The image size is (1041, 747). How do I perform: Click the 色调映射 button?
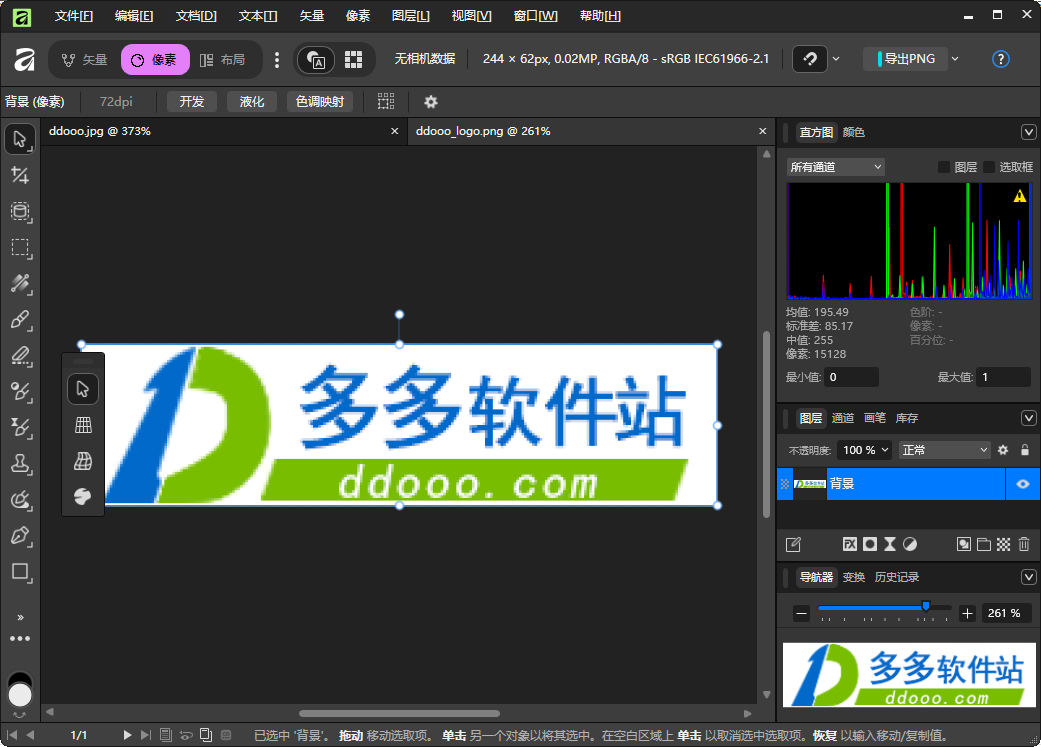click(x=320, y=102)
